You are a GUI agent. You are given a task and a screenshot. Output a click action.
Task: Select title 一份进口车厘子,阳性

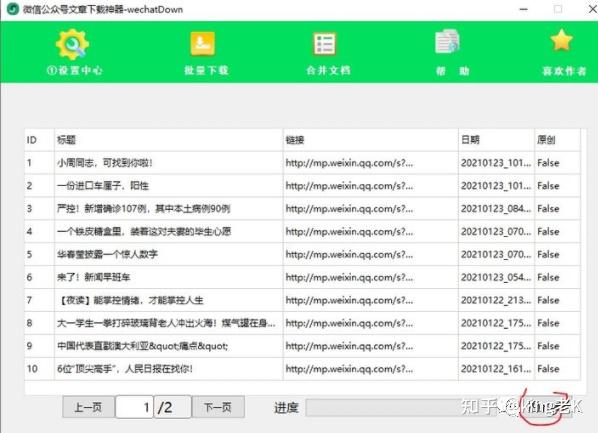click(x=103, y=186)
